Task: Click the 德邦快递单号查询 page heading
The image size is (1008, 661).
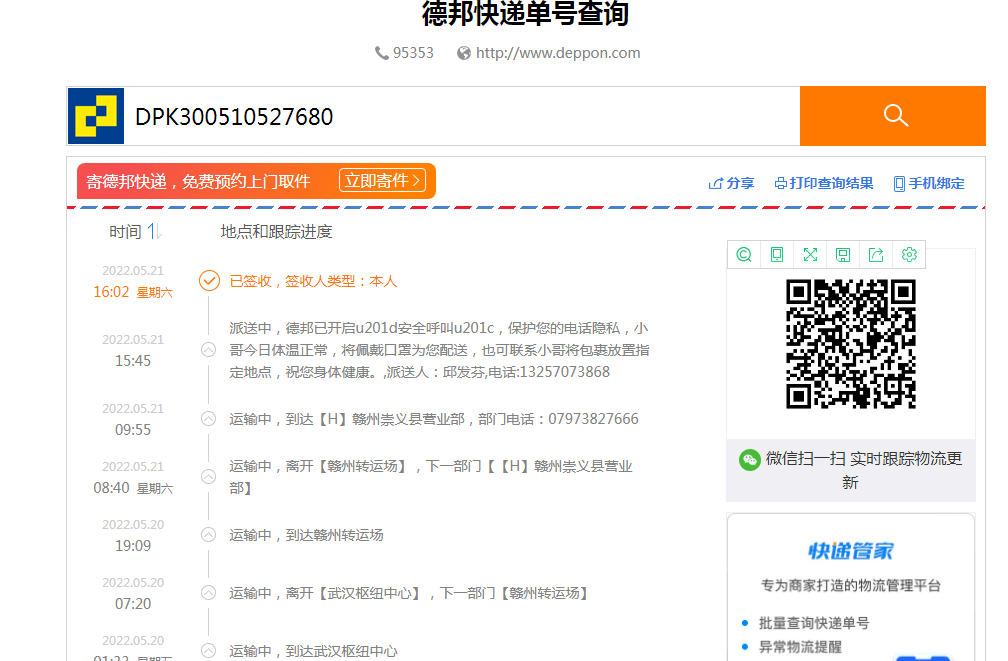Action: [525, 14]
